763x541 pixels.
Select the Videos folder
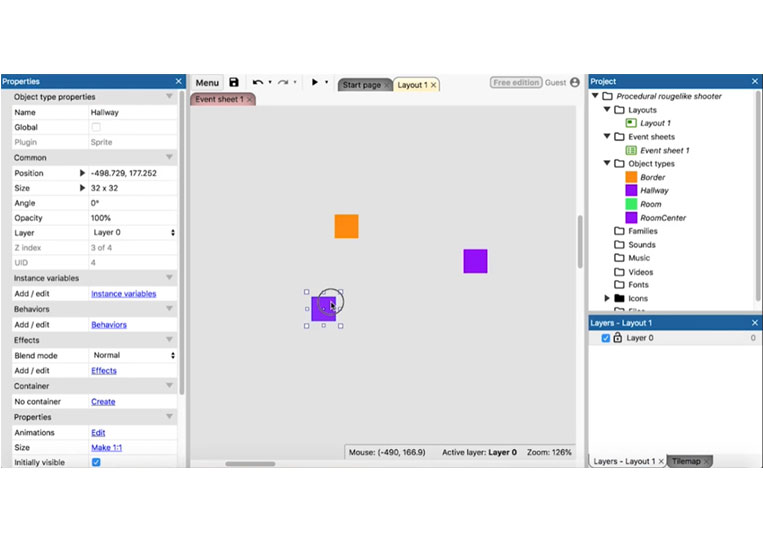634,271
